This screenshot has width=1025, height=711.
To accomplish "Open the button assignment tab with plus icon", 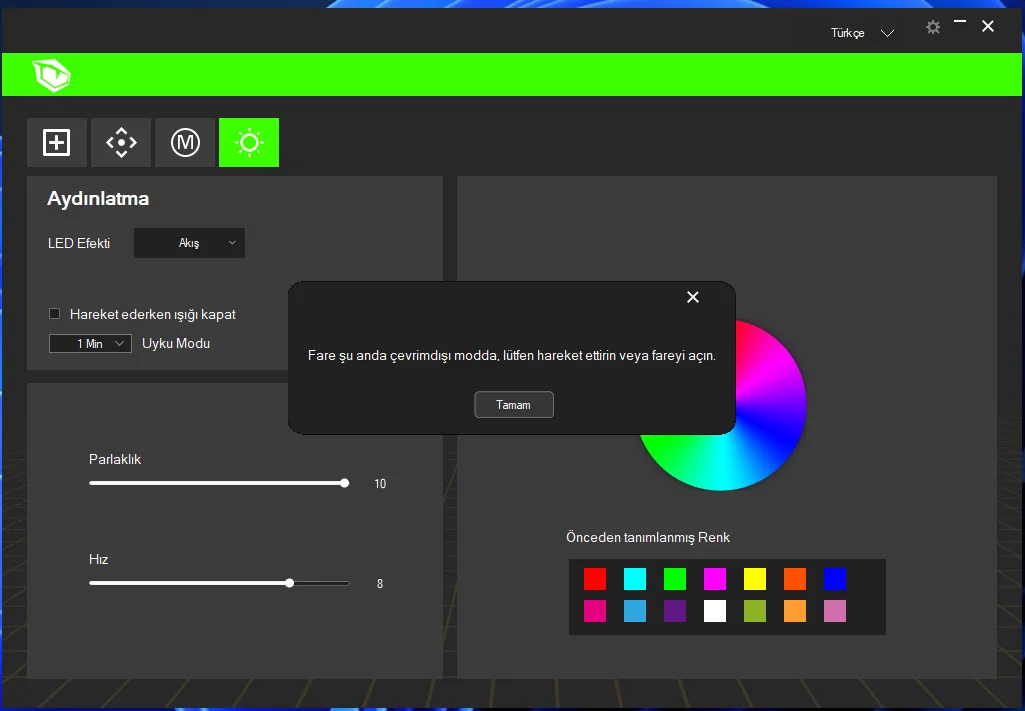I will [57, 142].
